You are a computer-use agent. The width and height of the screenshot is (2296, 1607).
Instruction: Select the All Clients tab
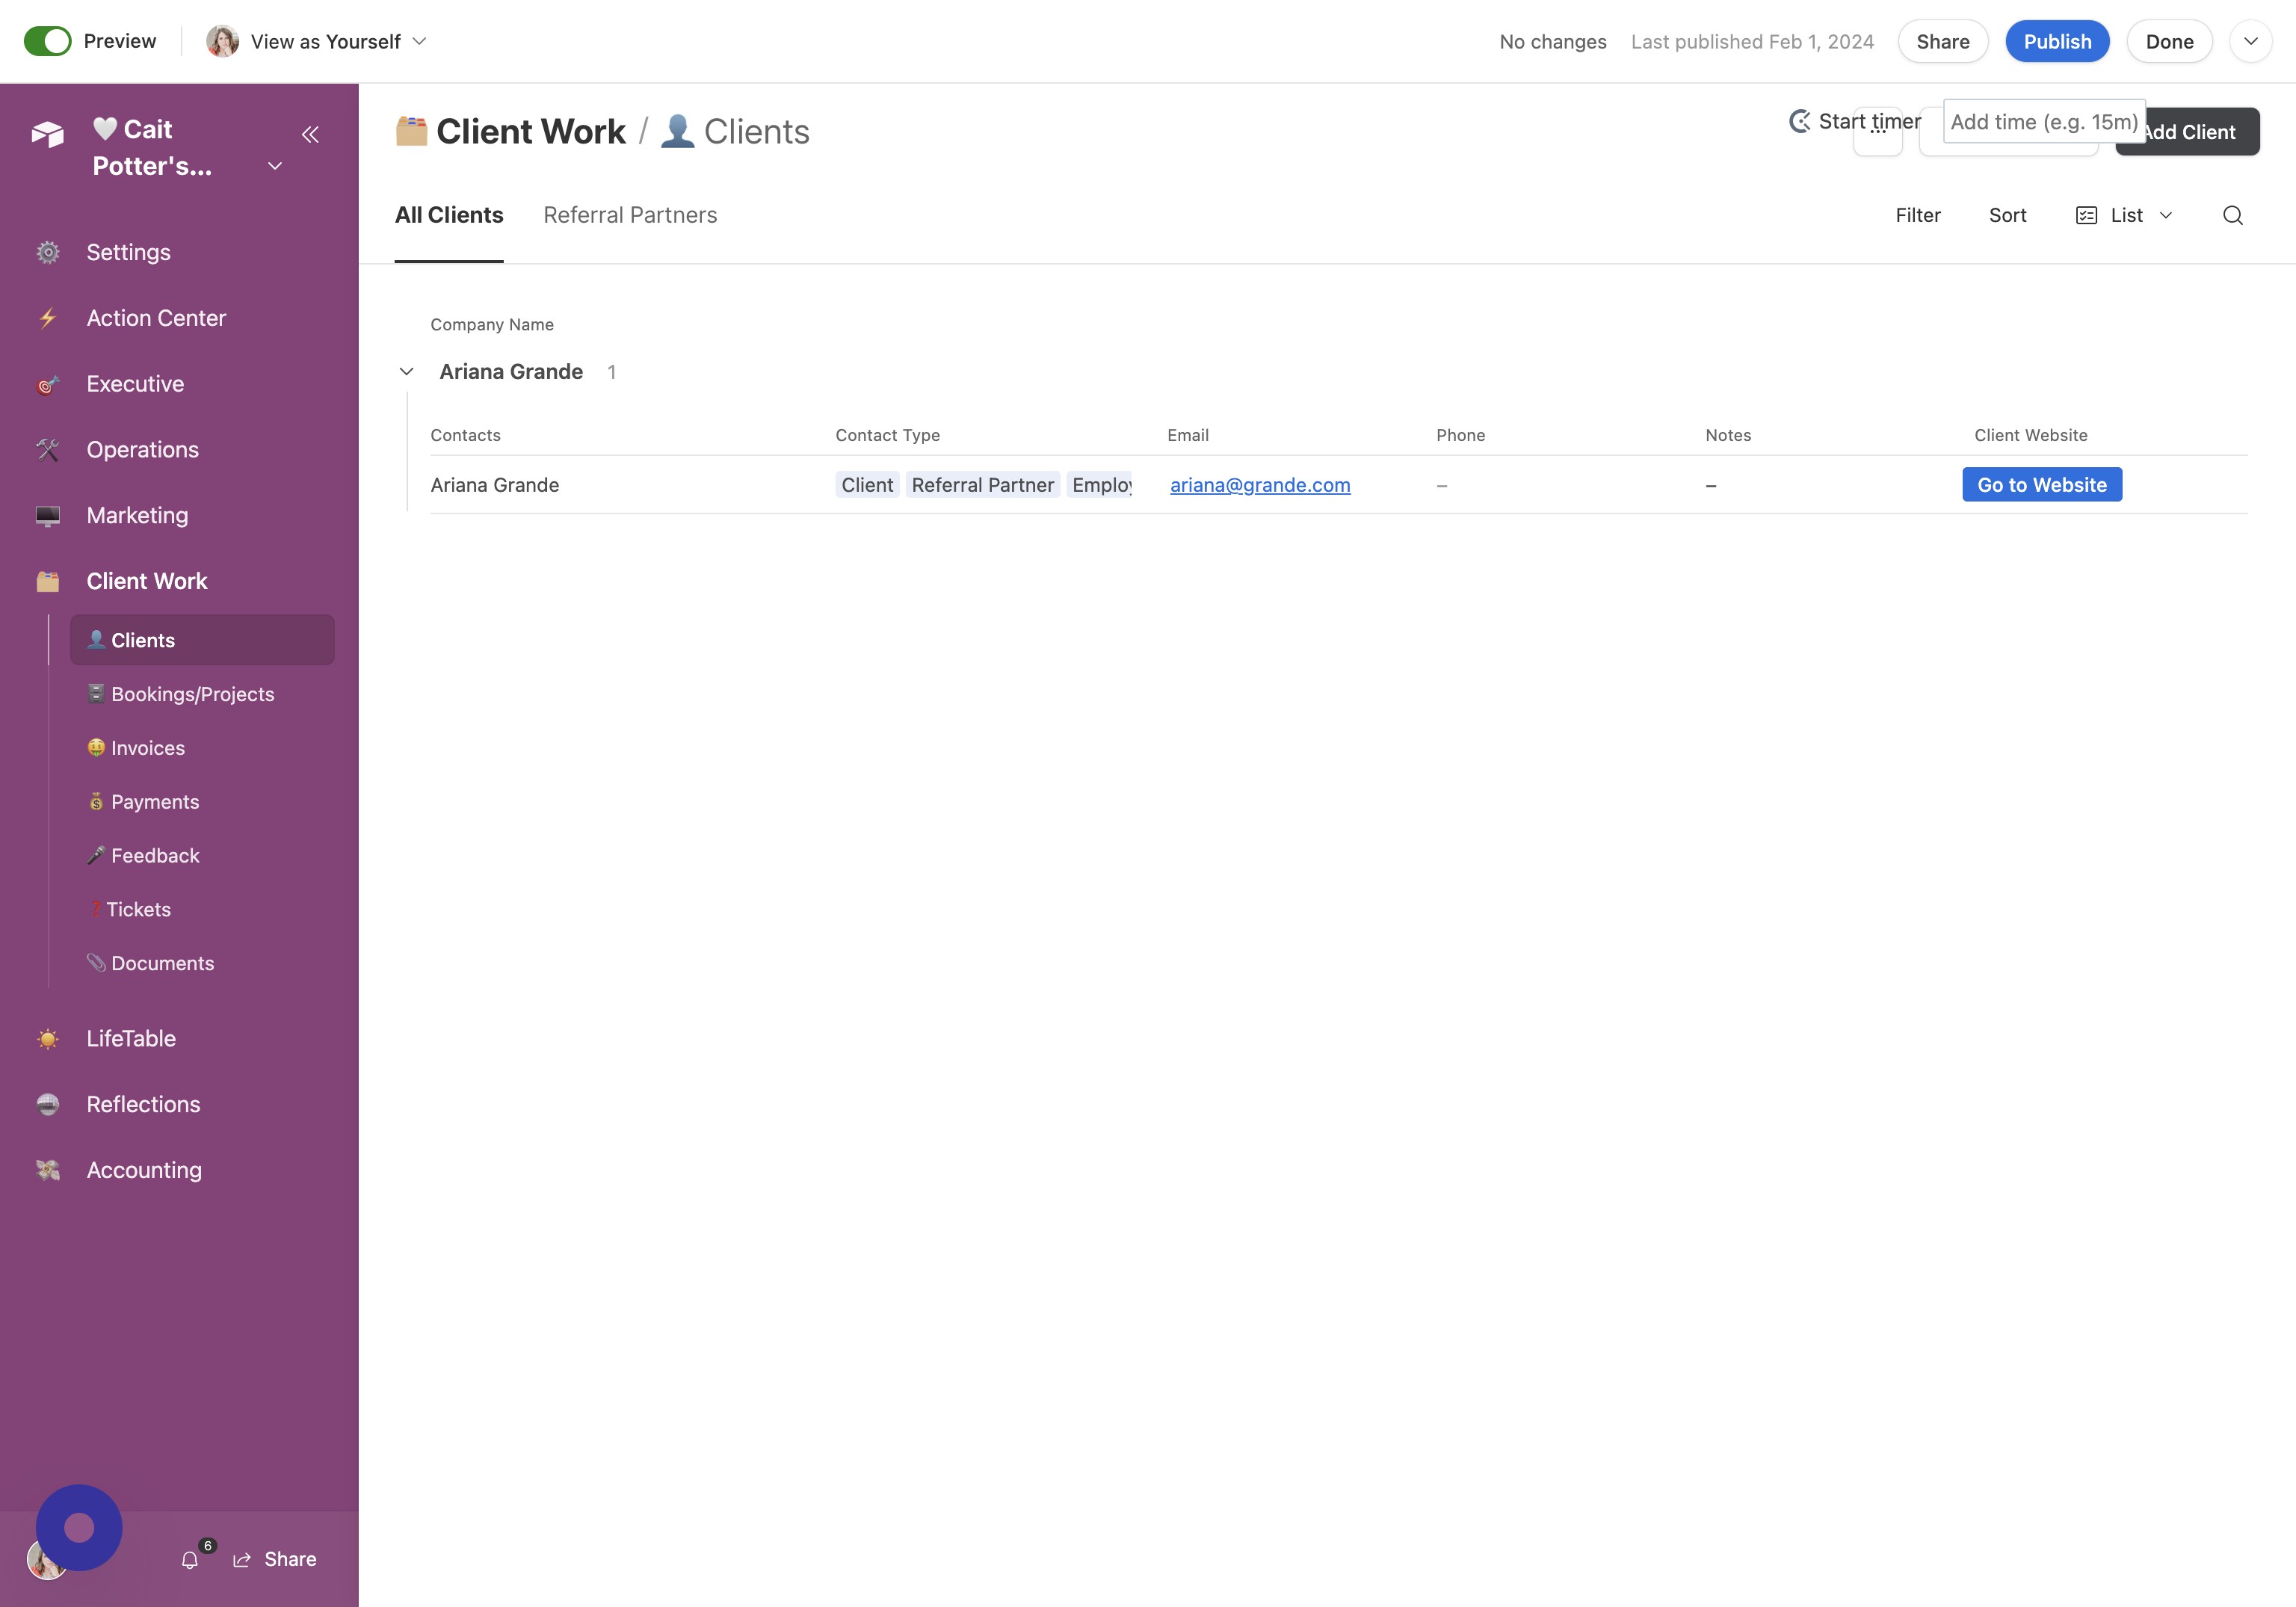(449, 215)
